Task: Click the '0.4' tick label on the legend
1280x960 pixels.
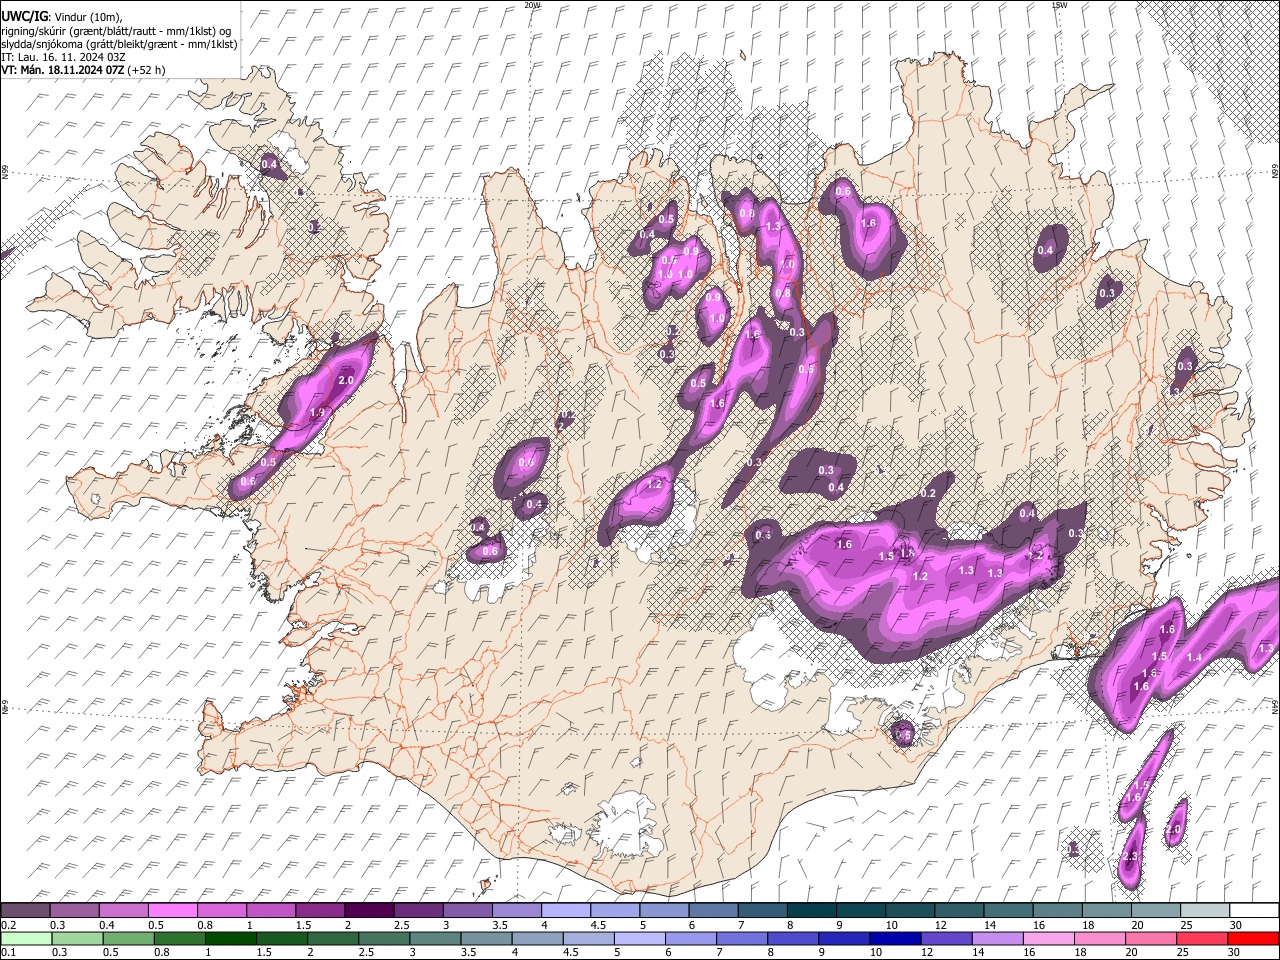Action: [106, 925]
